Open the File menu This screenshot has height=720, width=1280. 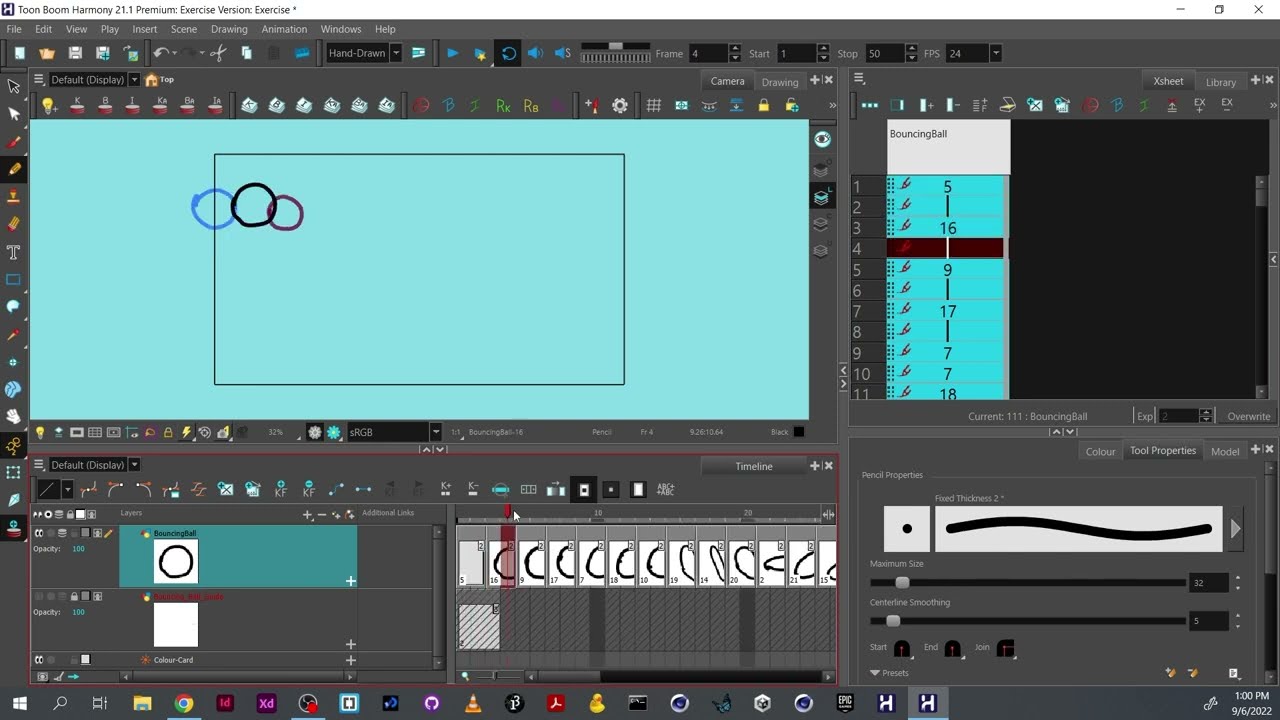[14, 29]
